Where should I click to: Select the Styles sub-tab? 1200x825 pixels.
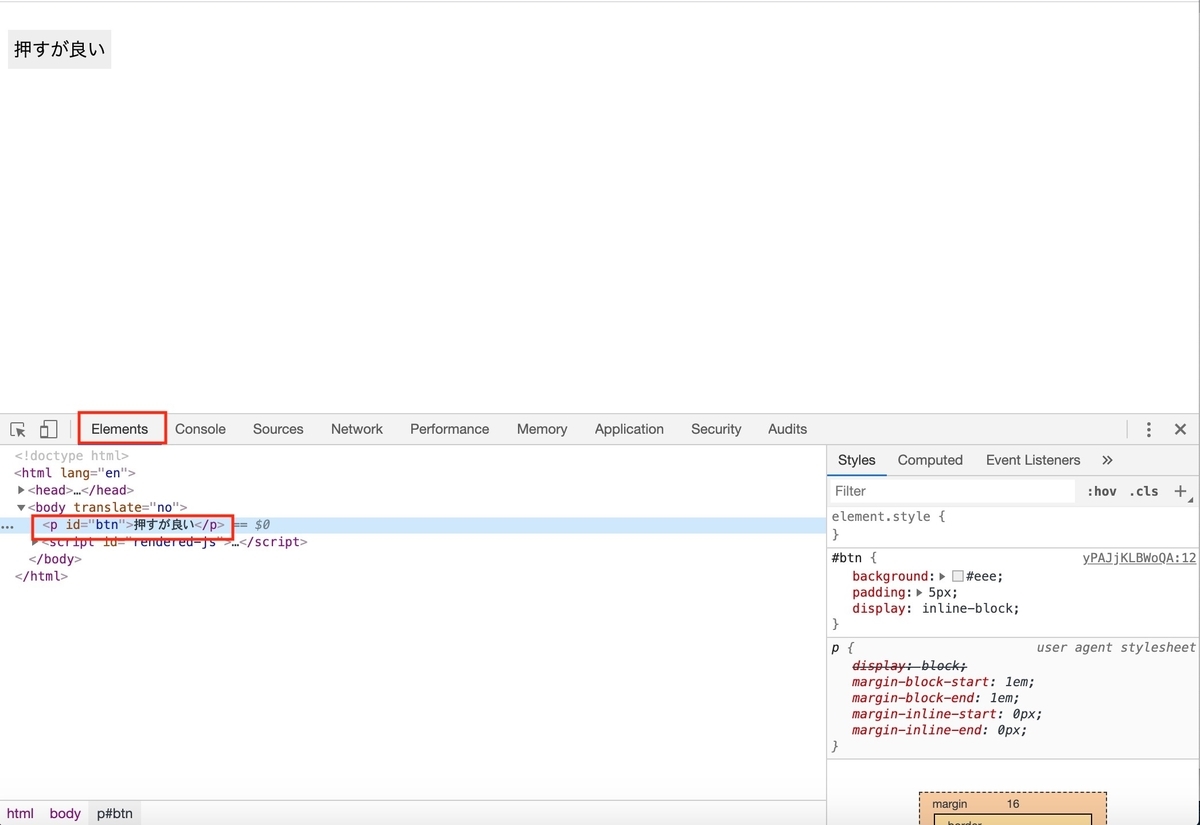coord(856,460)
